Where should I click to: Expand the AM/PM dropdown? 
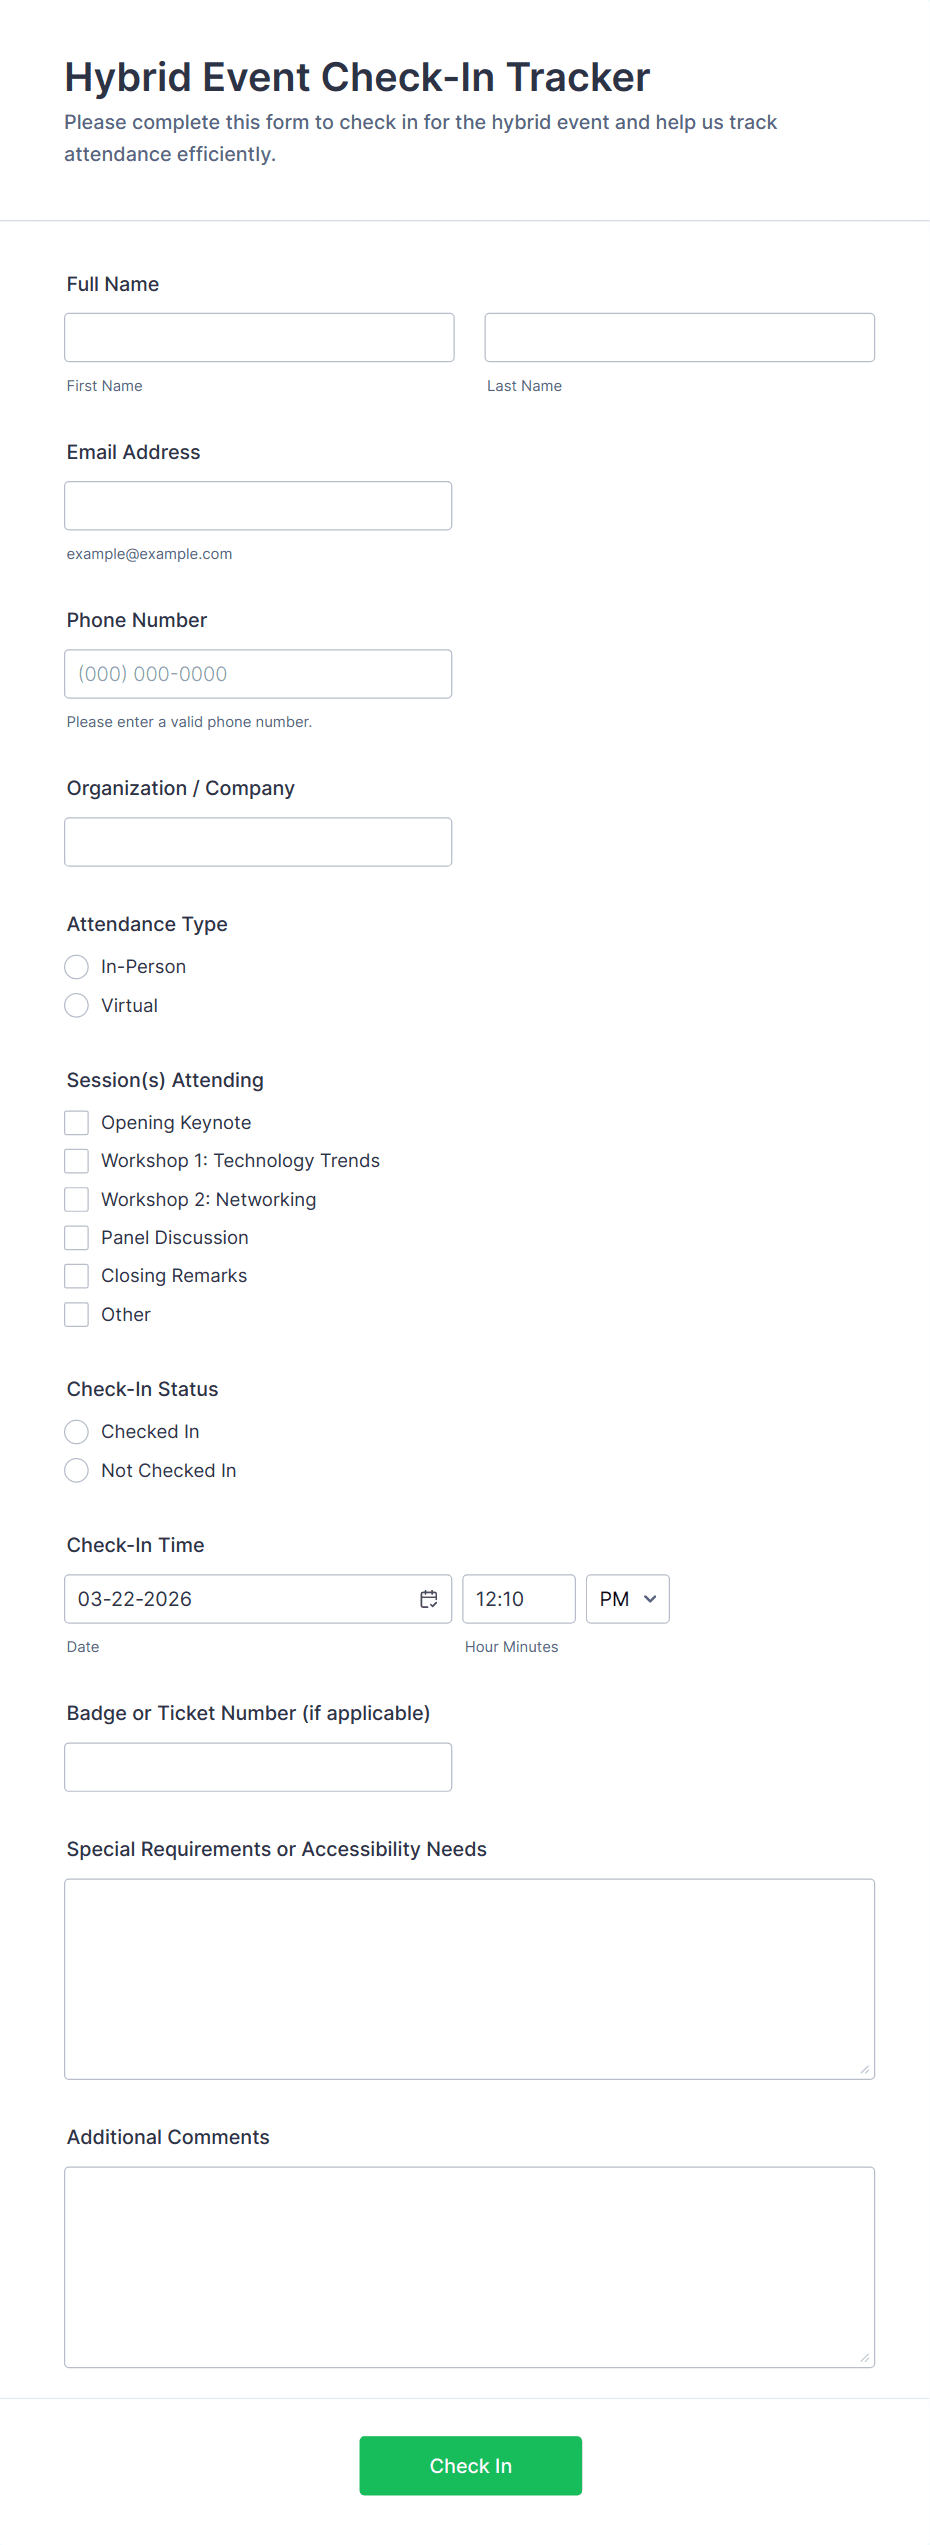(x=628, y=1599)
